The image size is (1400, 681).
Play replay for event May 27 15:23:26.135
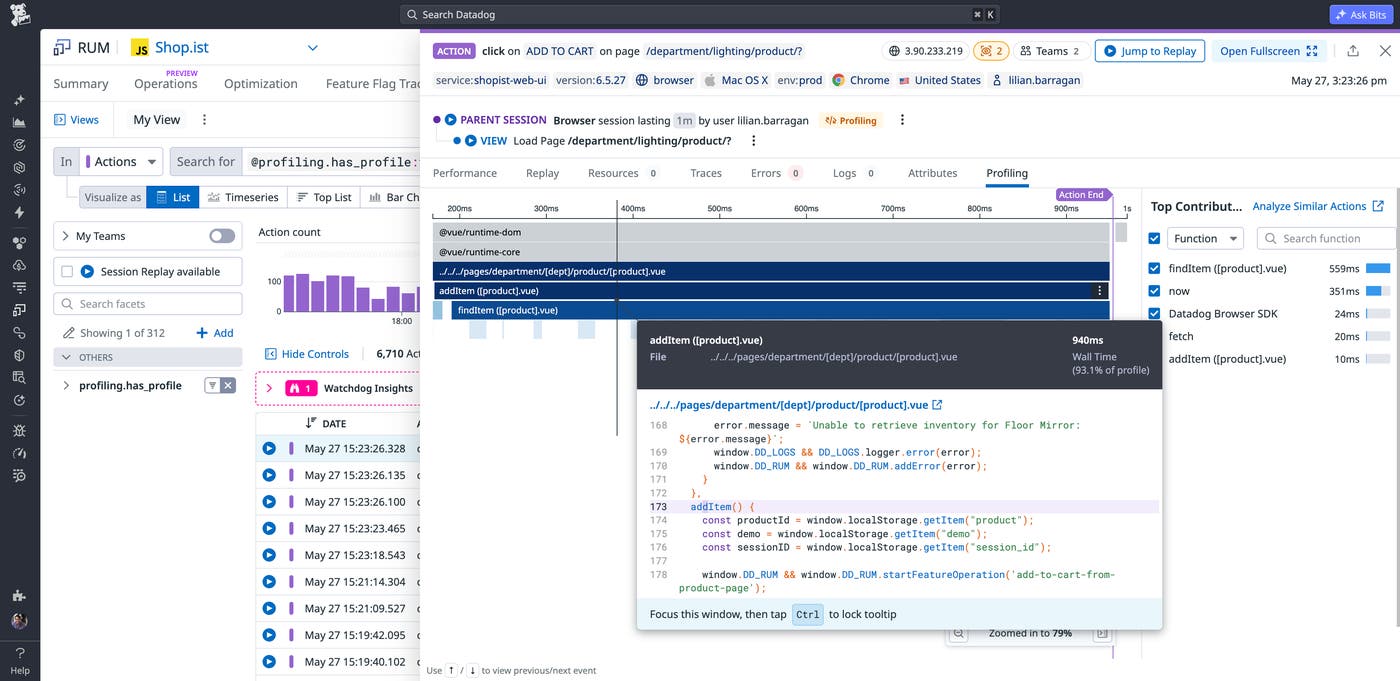click(x=269, y=475)
